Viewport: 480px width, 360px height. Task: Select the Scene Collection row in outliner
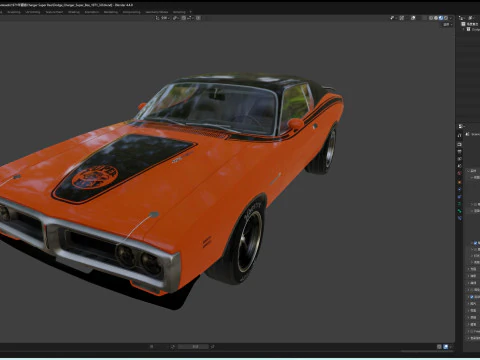(470, 24)
